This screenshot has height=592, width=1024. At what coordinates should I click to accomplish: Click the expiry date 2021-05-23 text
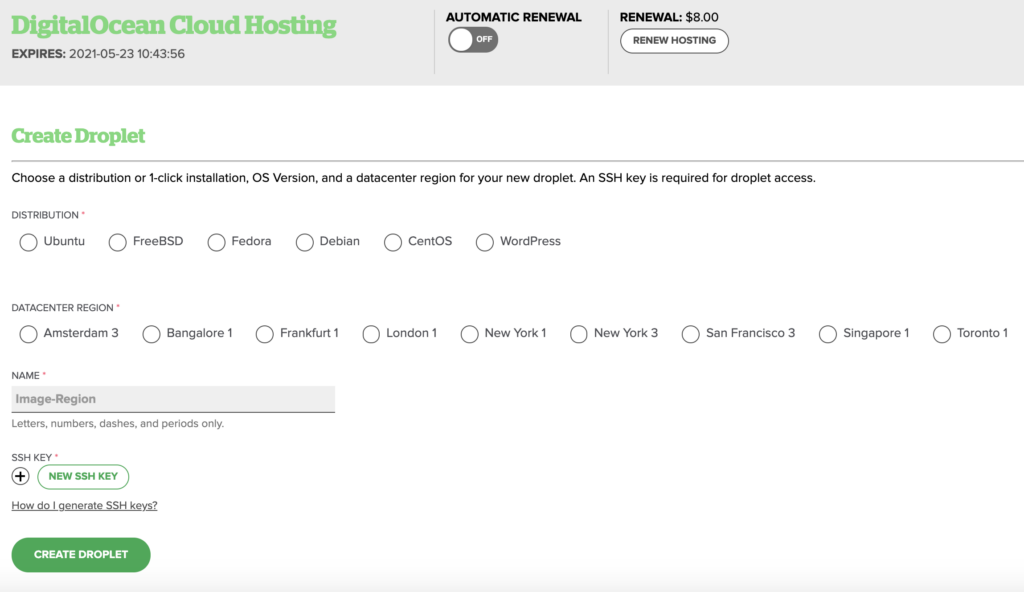(127, 54)
